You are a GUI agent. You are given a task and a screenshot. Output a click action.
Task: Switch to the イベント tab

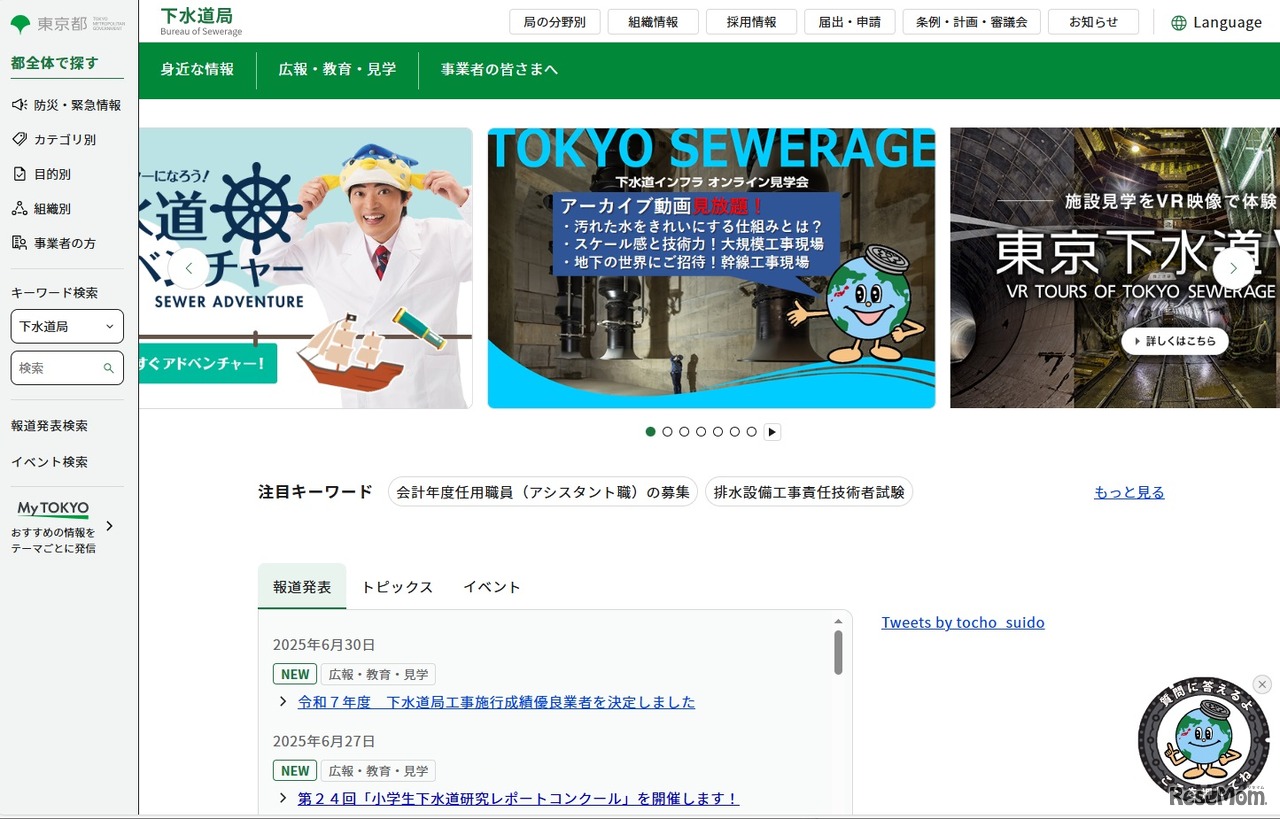(x=491, y=587)
